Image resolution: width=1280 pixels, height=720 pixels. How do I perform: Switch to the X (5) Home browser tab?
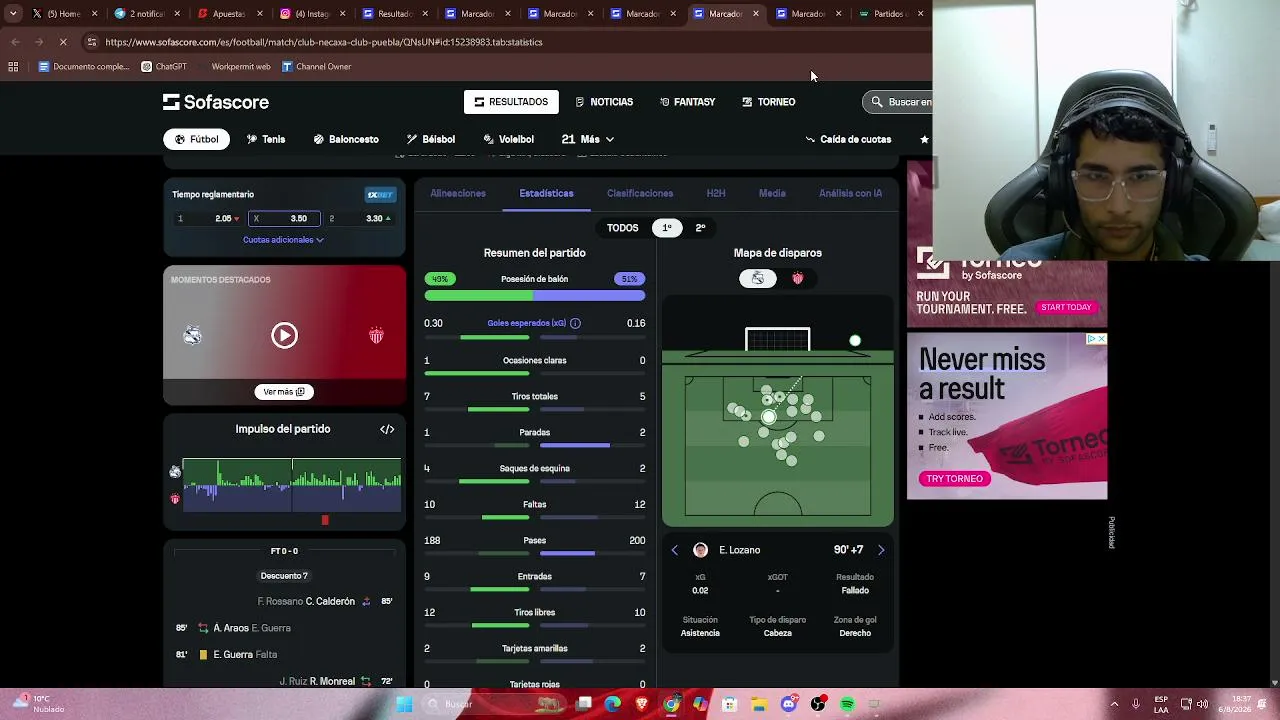(64, 14)
